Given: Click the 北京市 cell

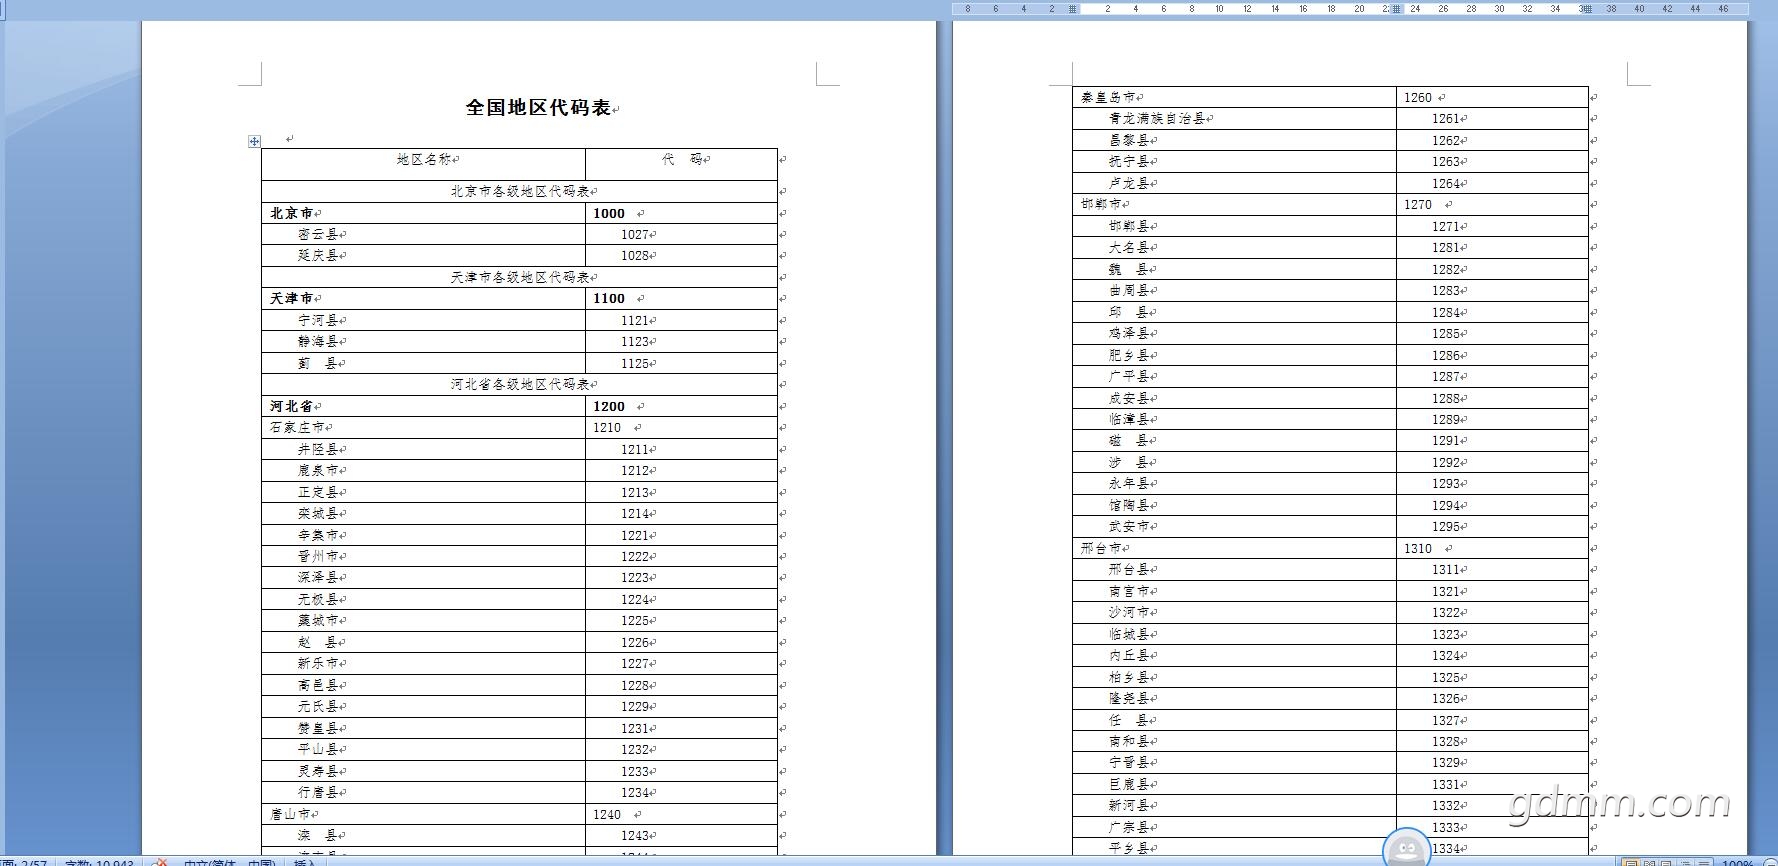Looking at the screenshot, I should [x=423, y=213].
